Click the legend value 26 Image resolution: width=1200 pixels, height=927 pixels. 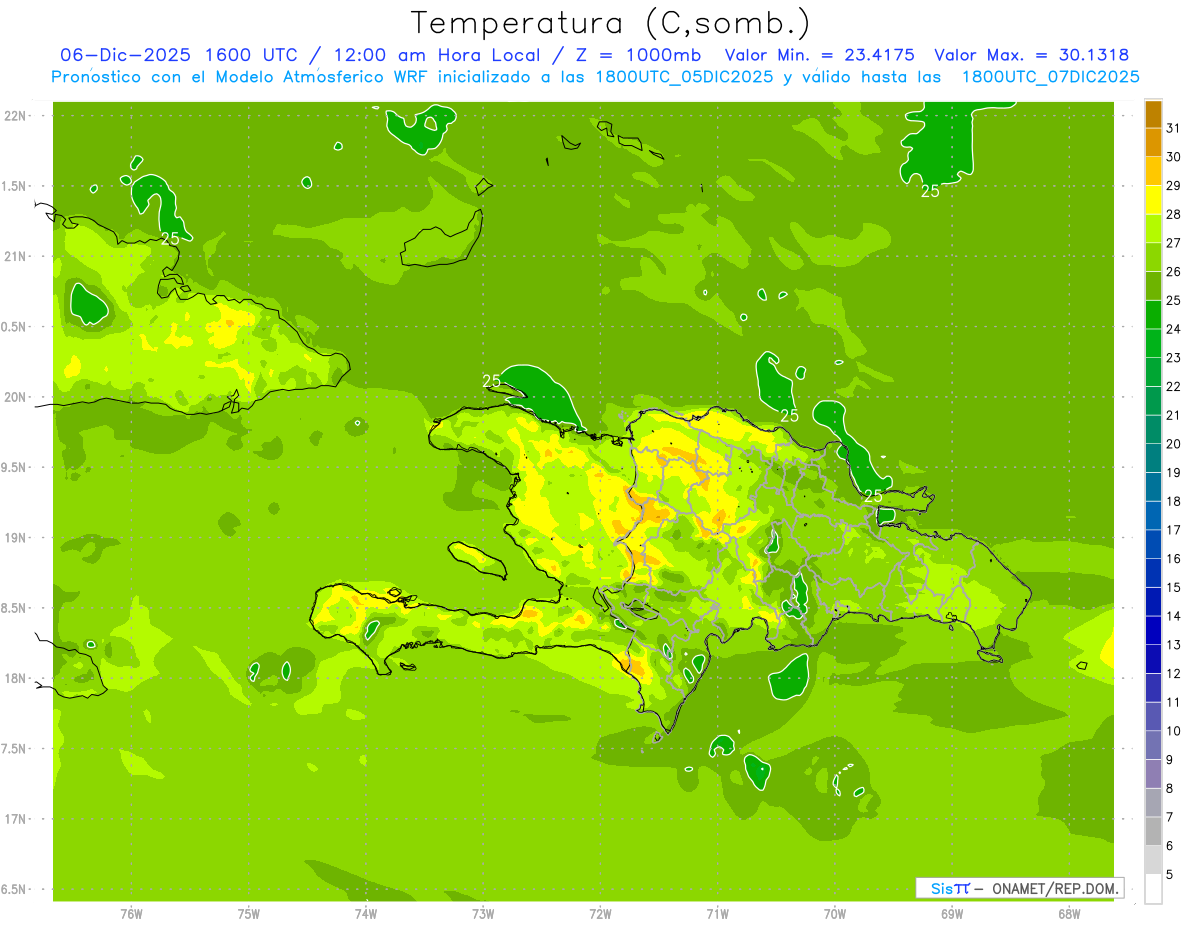pyautogui.click(x=1174, y=271)
